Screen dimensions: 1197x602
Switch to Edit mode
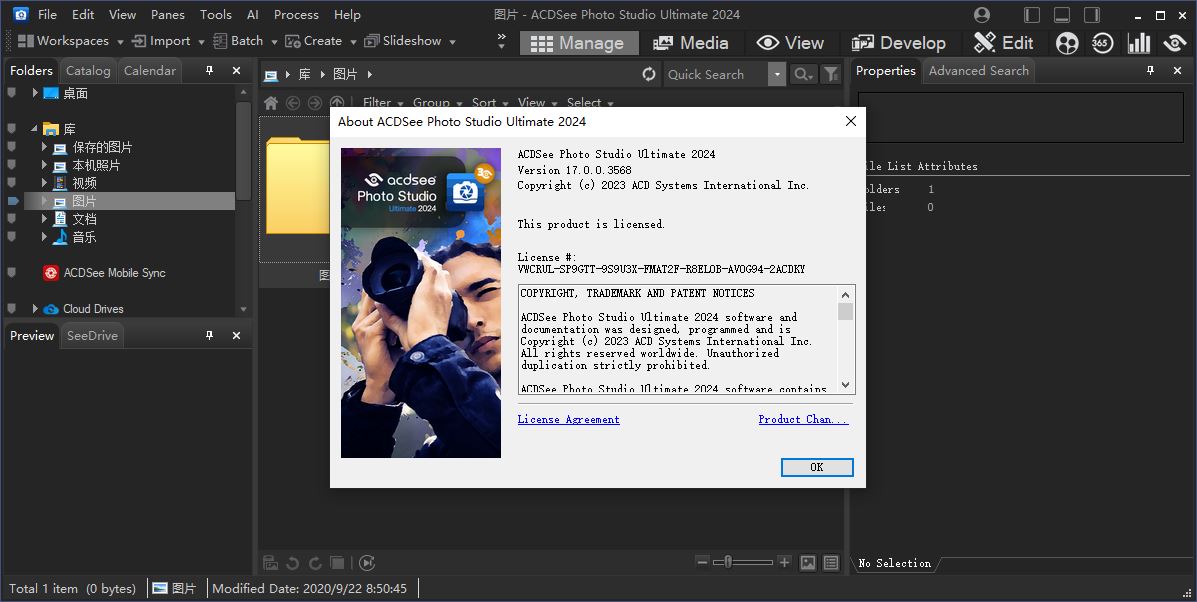1003,43
